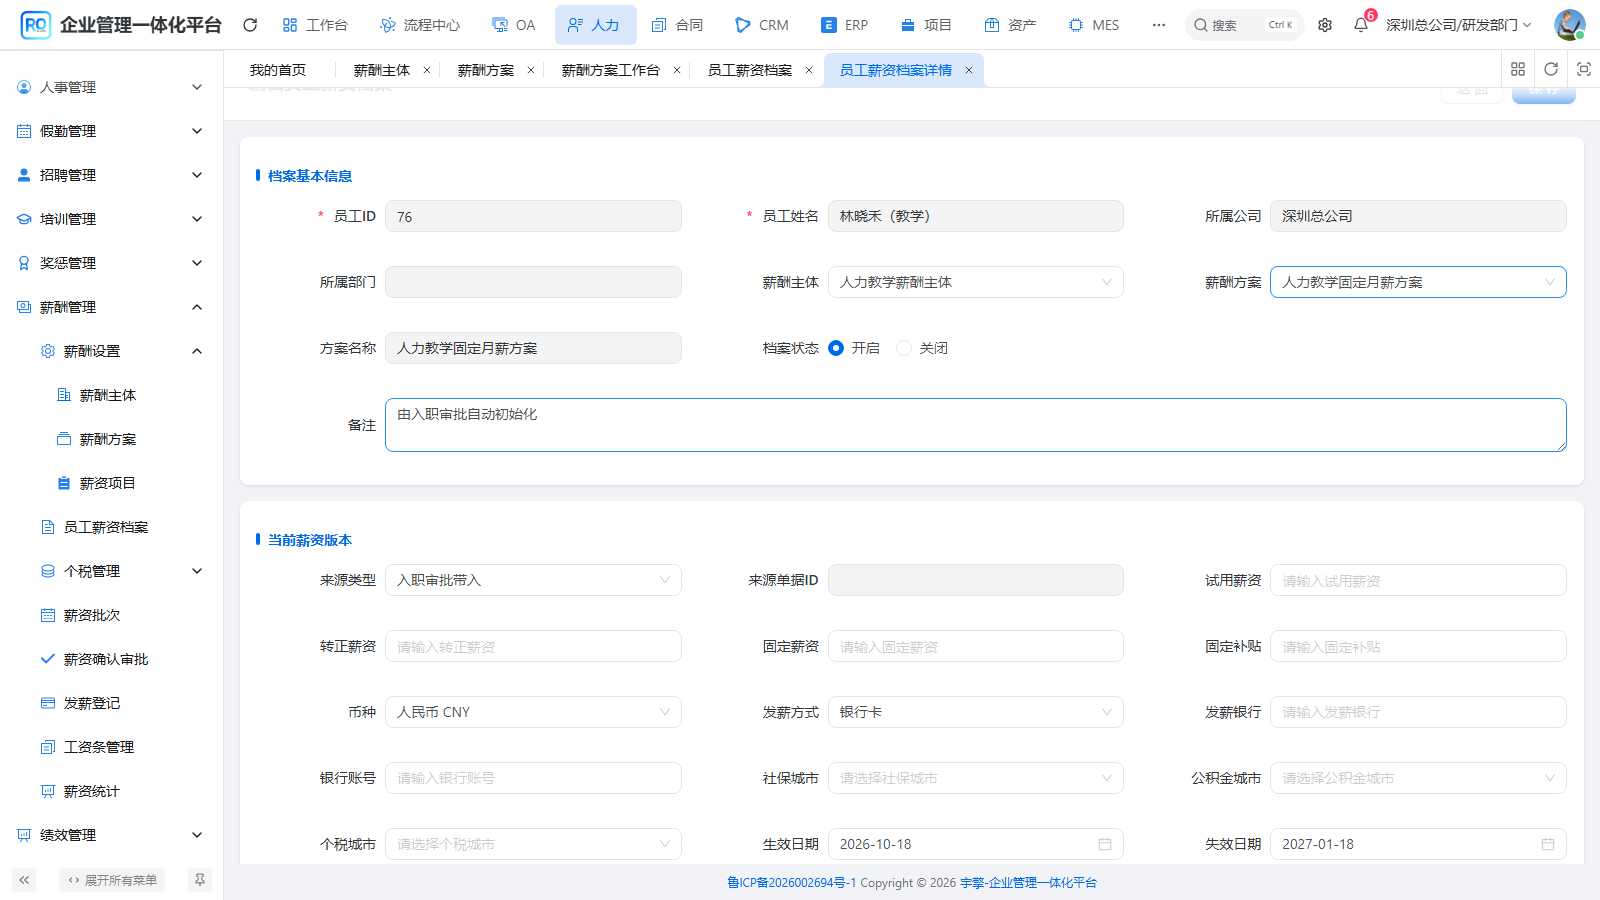The height and width of the screenshot is (900, 1600).
Task: Click the top refresh icon beside platform title
Action: tap(250, 25)
